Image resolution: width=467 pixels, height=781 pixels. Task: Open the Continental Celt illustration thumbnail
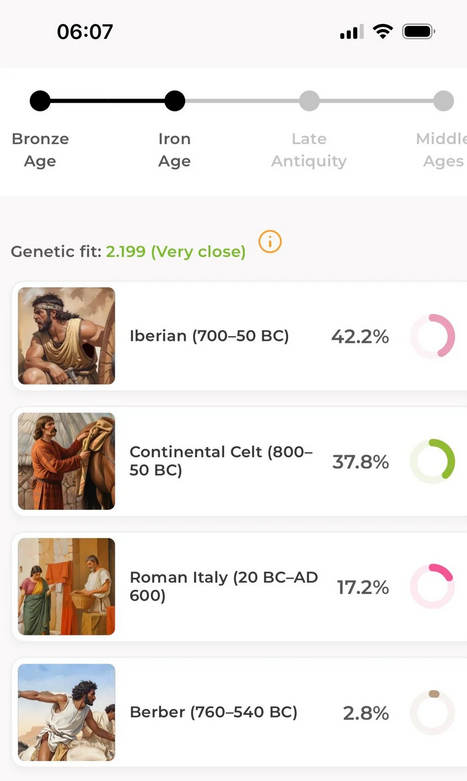66,461
